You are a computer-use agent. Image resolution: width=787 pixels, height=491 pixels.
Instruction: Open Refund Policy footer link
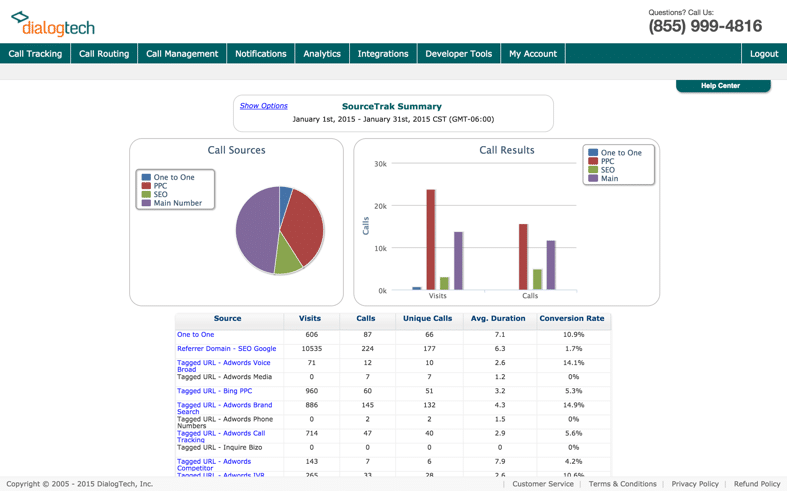click(757, 484)
